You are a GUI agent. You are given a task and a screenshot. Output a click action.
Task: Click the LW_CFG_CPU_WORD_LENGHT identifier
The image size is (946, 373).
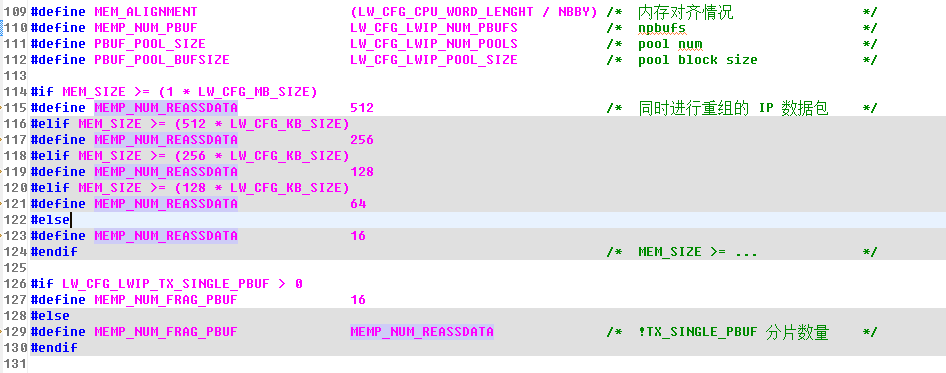[x=445, y=11]
